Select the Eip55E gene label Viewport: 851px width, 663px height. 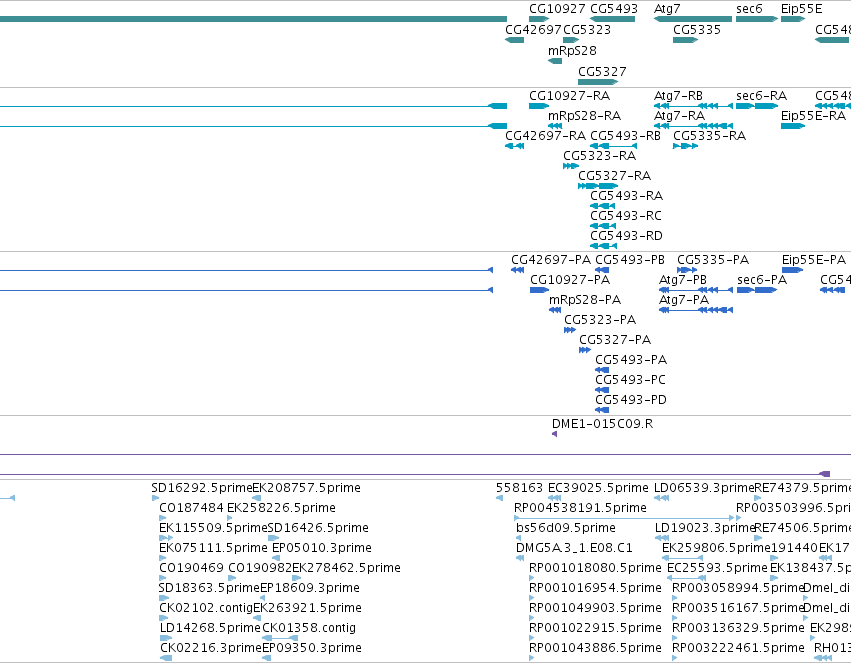click(802, 9)
